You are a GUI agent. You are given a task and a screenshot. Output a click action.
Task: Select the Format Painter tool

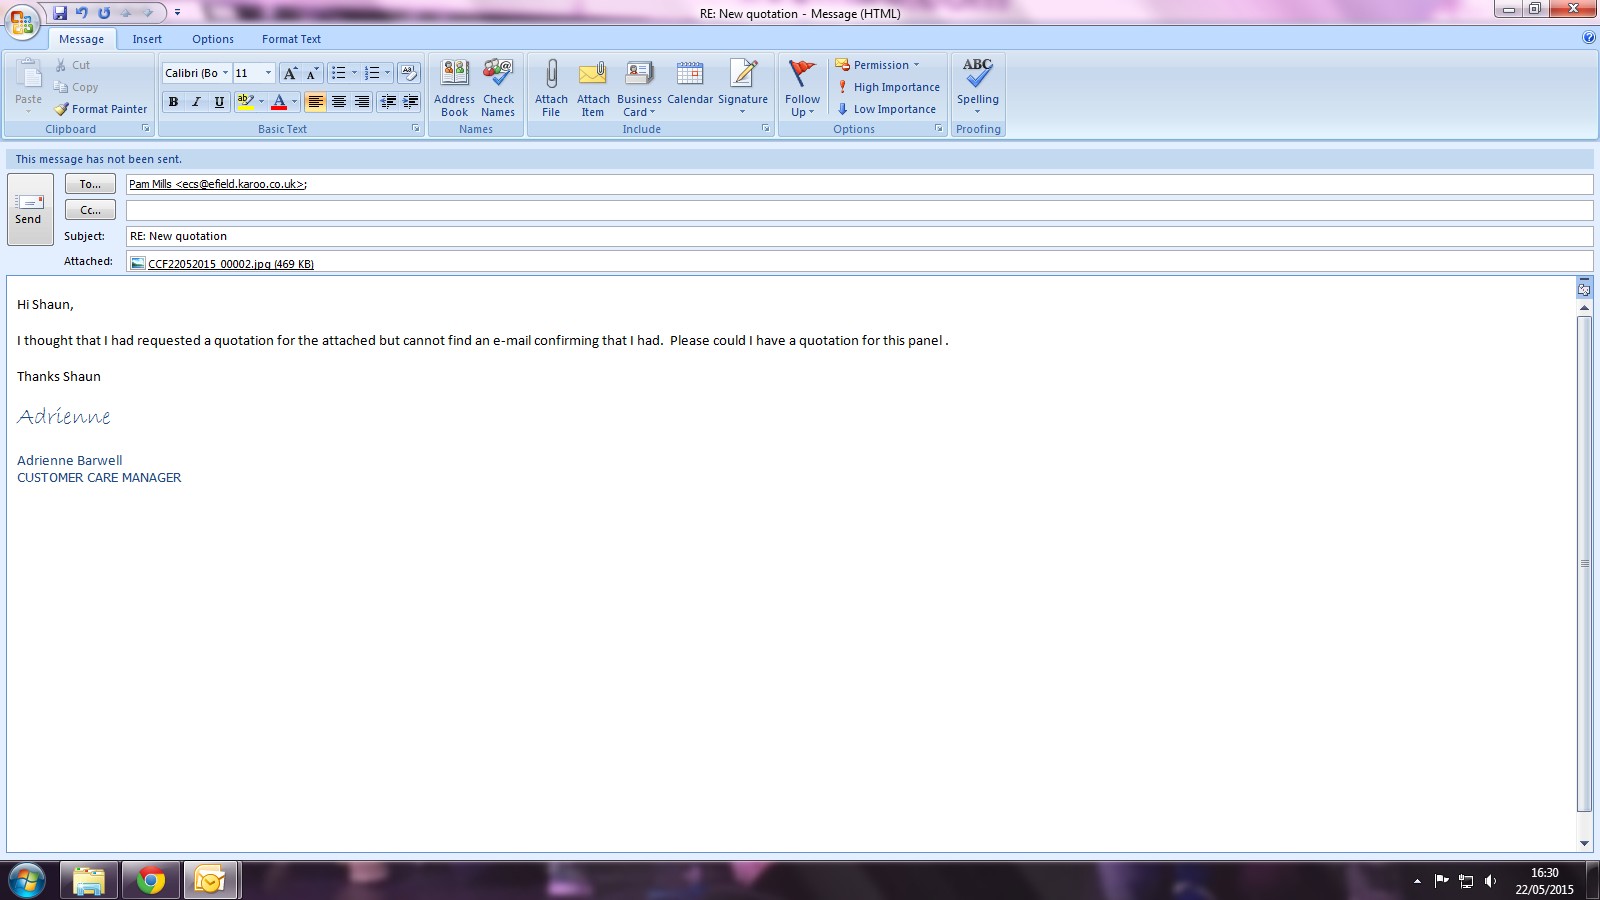[100, 109]
